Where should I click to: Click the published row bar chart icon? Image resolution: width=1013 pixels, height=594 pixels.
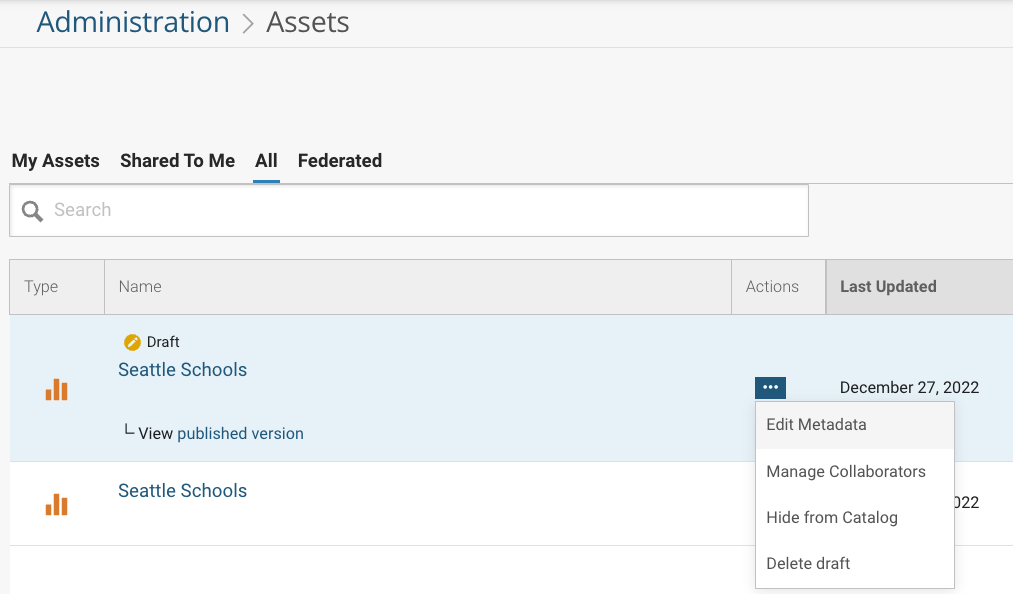coord(57,504)
